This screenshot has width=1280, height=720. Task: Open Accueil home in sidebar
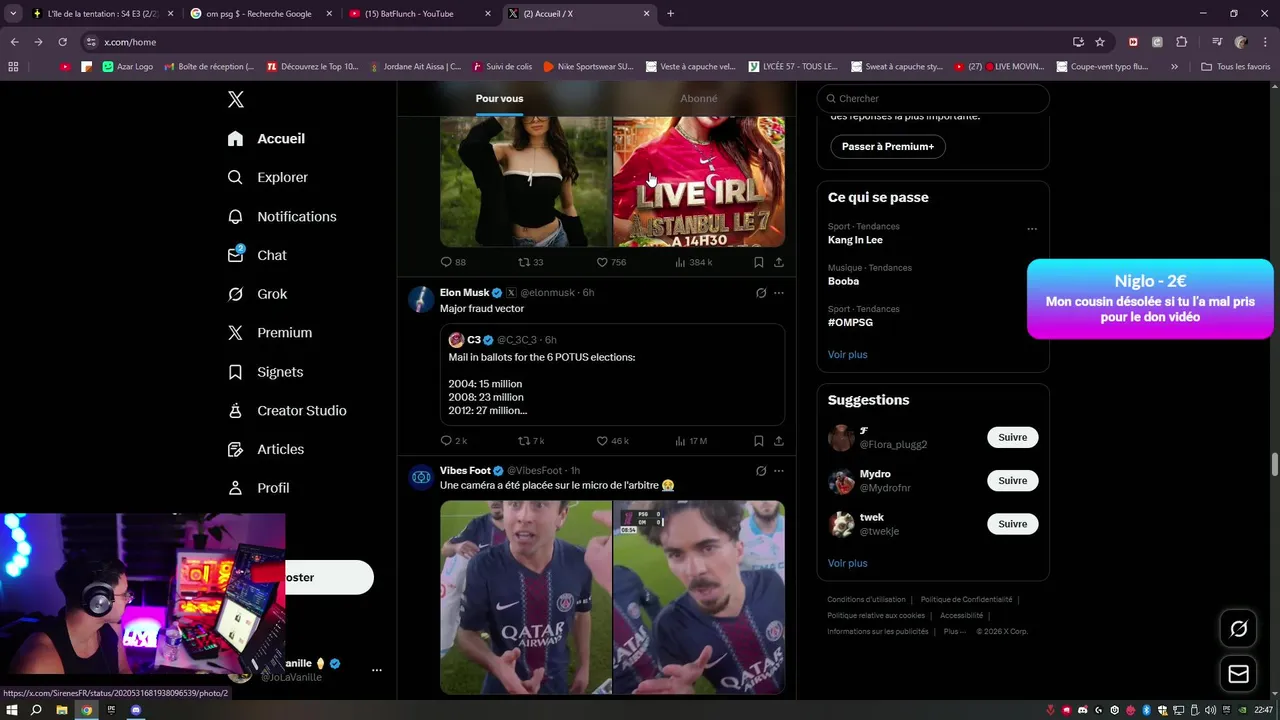click(x=266, y=139)
